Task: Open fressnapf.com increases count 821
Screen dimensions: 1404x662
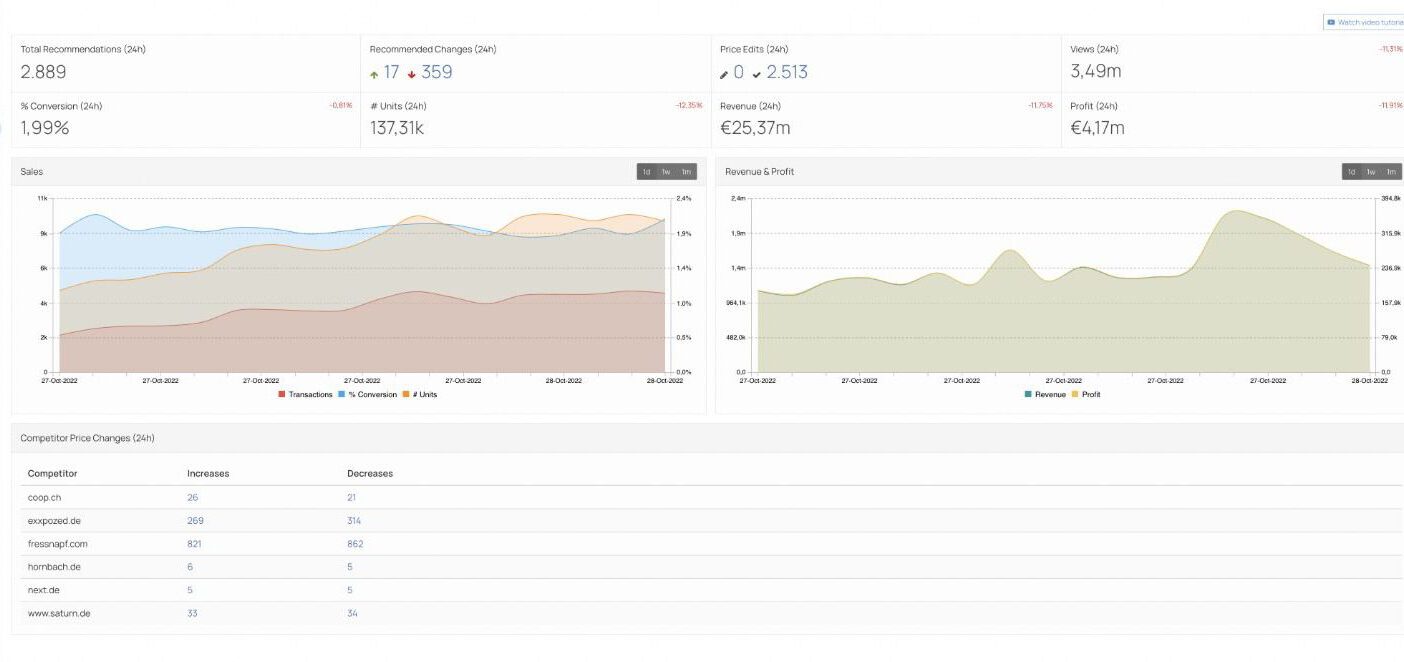Action: pyautogui.click(x=194, y=544)
